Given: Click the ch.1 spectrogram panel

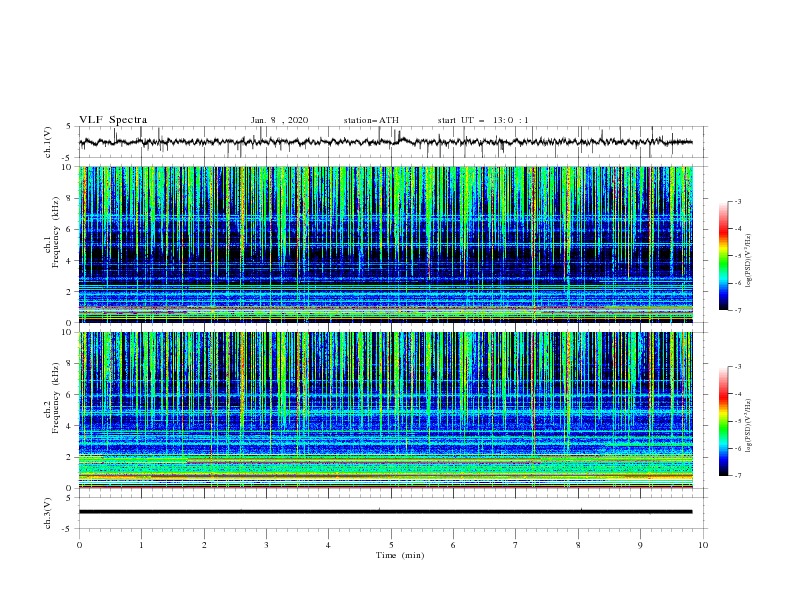Looking at the screenshot, I should [x=386, y=244].
